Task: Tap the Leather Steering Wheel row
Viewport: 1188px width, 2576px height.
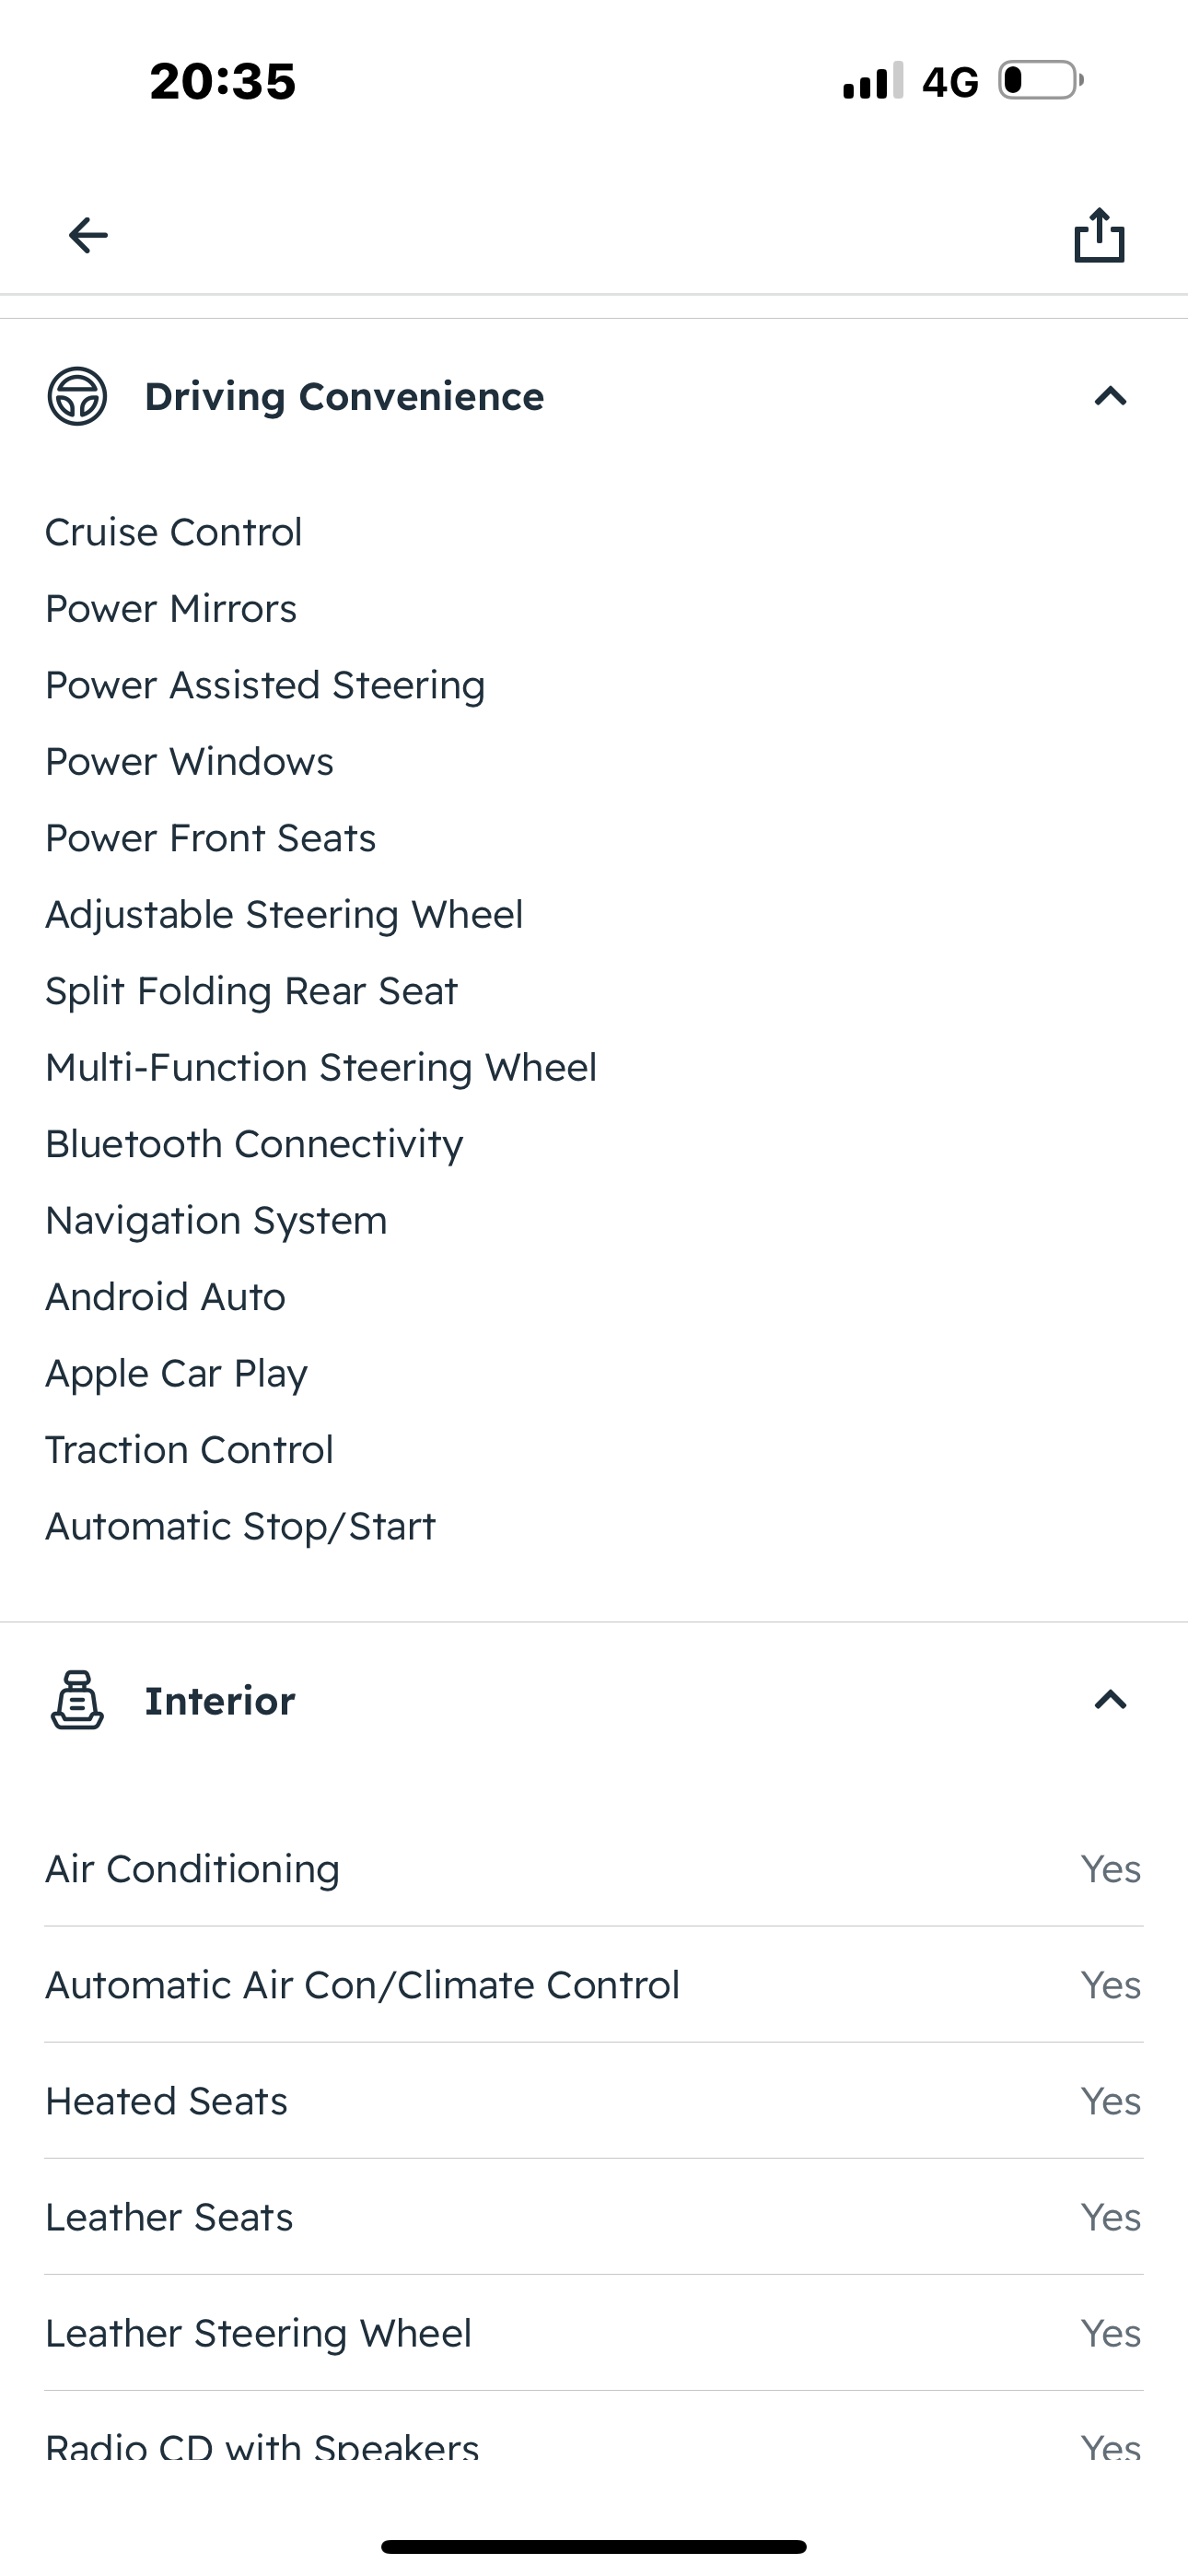Action: (593, 2333)
